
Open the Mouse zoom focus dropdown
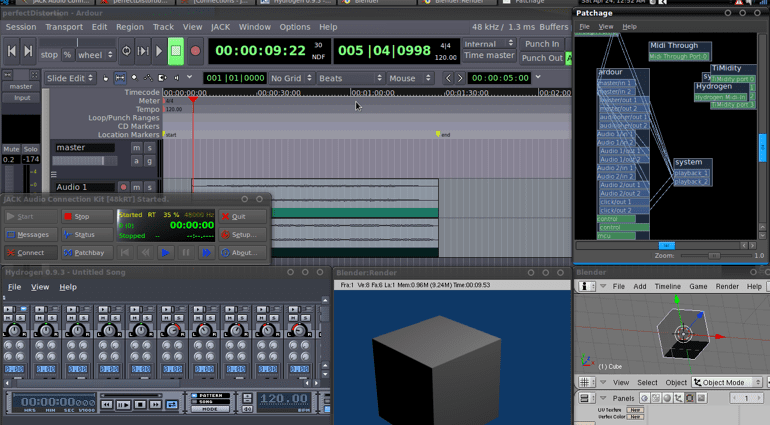[x=410, y=78]
